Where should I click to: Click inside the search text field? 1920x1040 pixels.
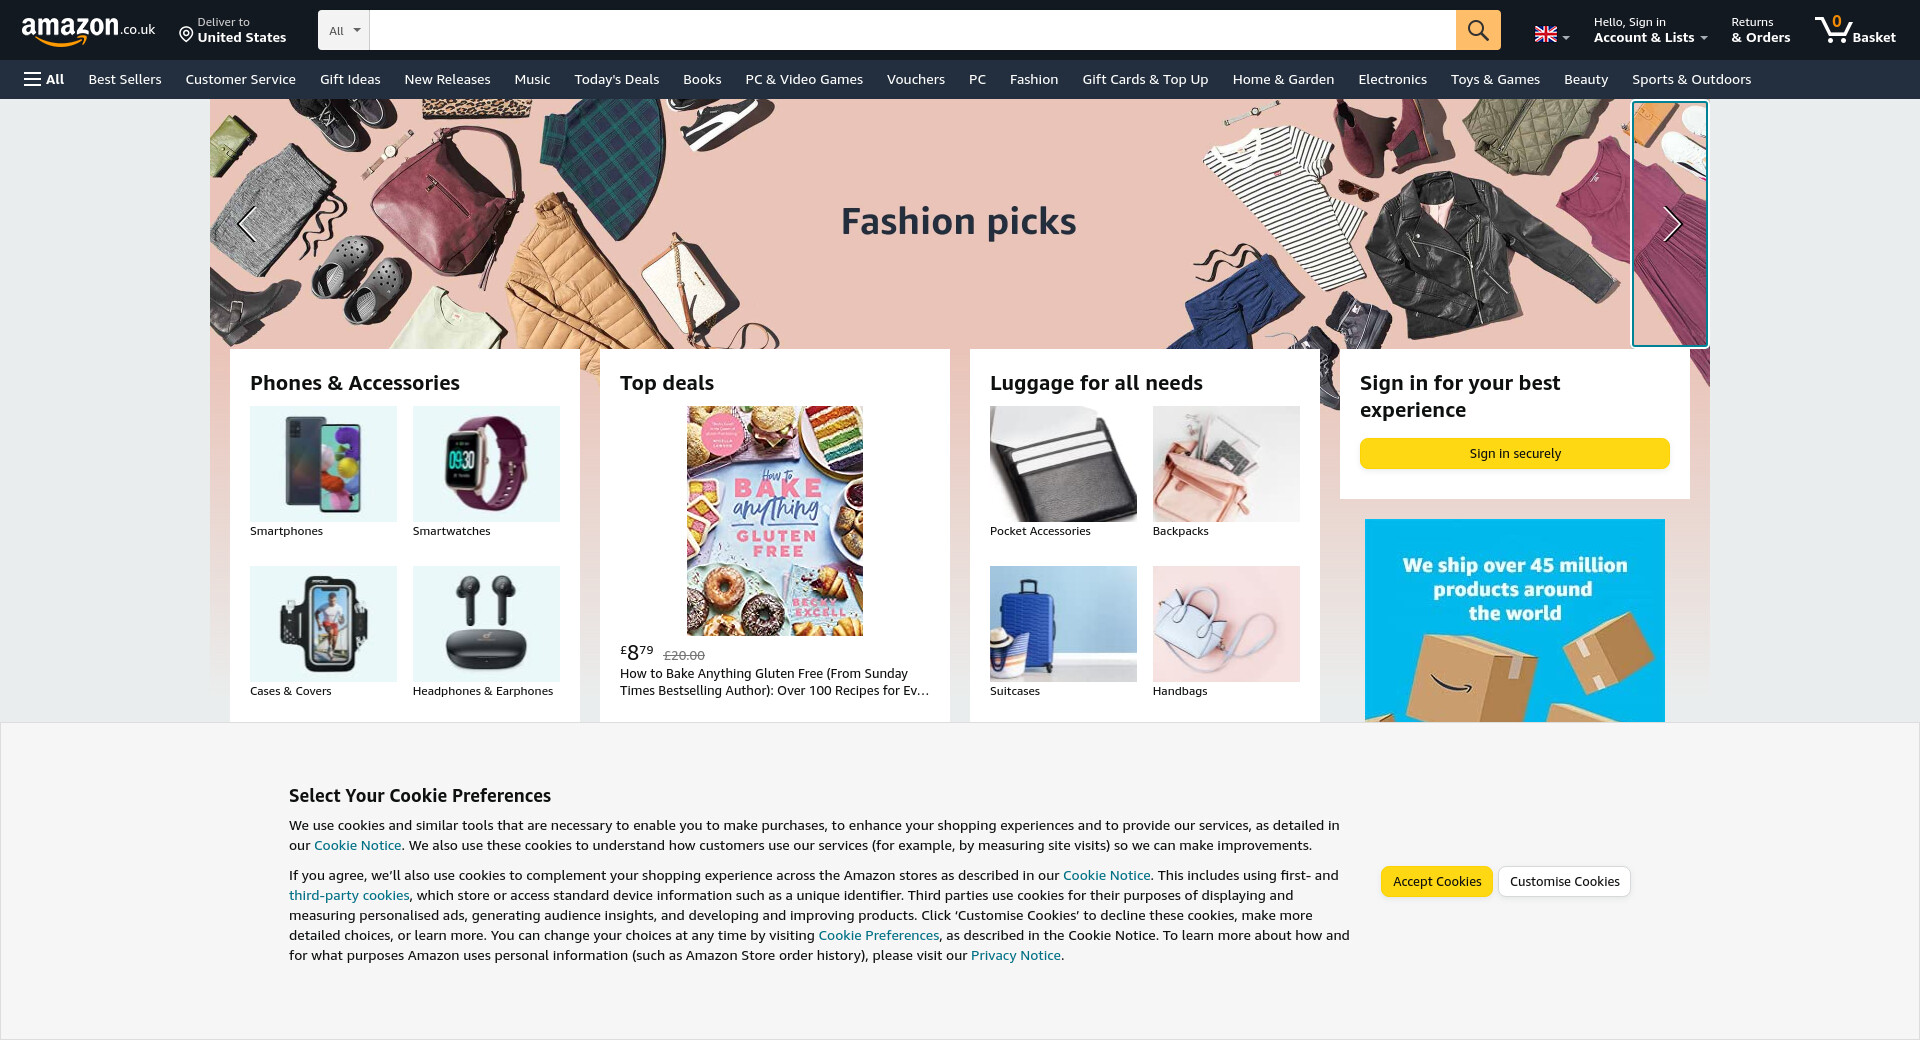[912, 30]
